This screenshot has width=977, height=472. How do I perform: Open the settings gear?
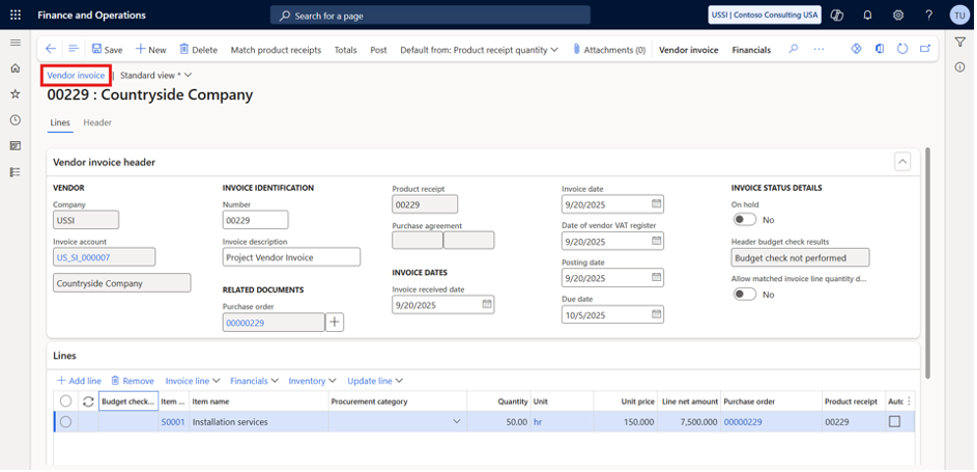(x=898, y=15)
